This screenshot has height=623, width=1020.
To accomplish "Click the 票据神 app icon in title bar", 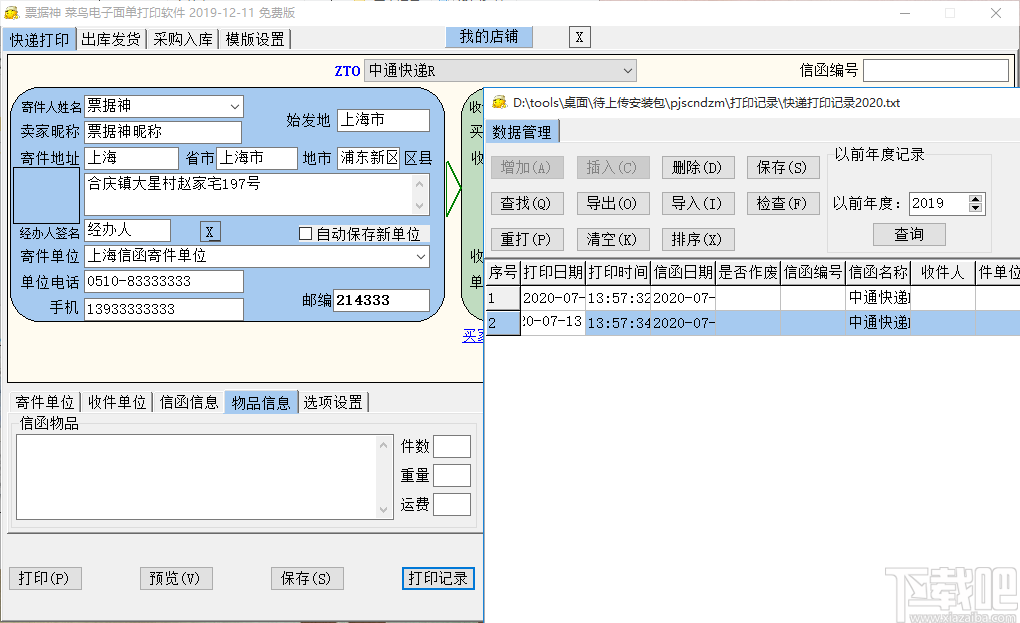I will click(11, 12).
